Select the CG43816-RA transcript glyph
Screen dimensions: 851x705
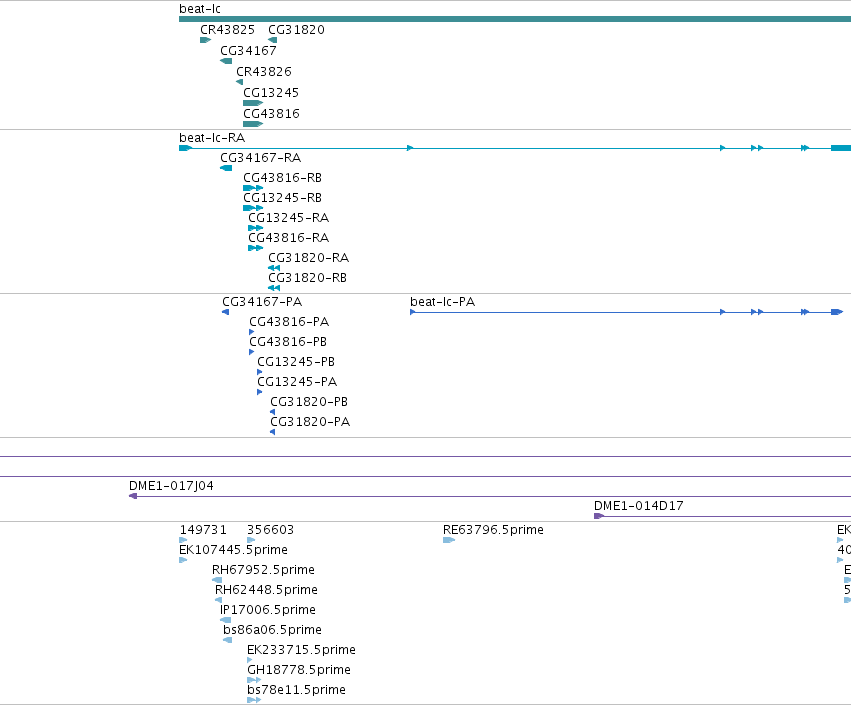click(x=256, y=248)
